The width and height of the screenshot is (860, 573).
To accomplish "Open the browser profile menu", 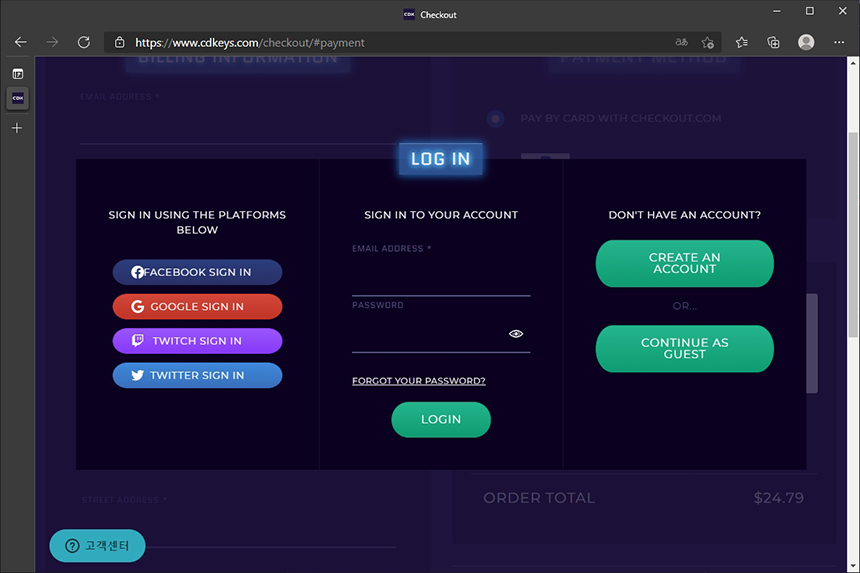I will [806, 42].
